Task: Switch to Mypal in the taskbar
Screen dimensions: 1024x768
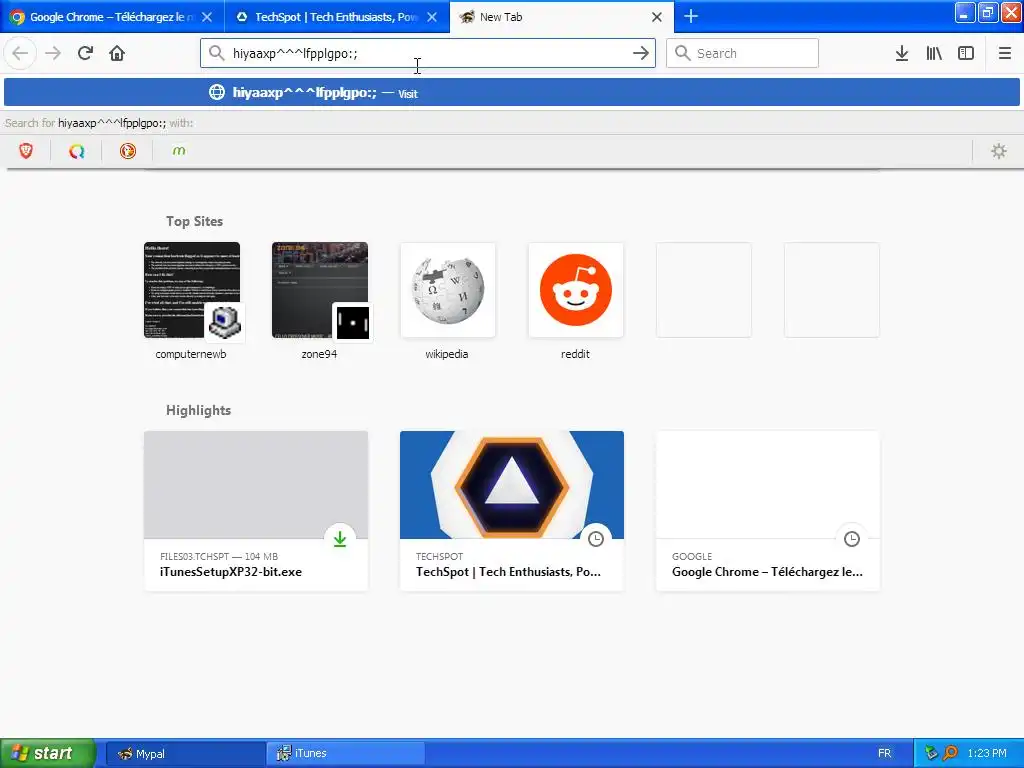Action: (184, 754)
